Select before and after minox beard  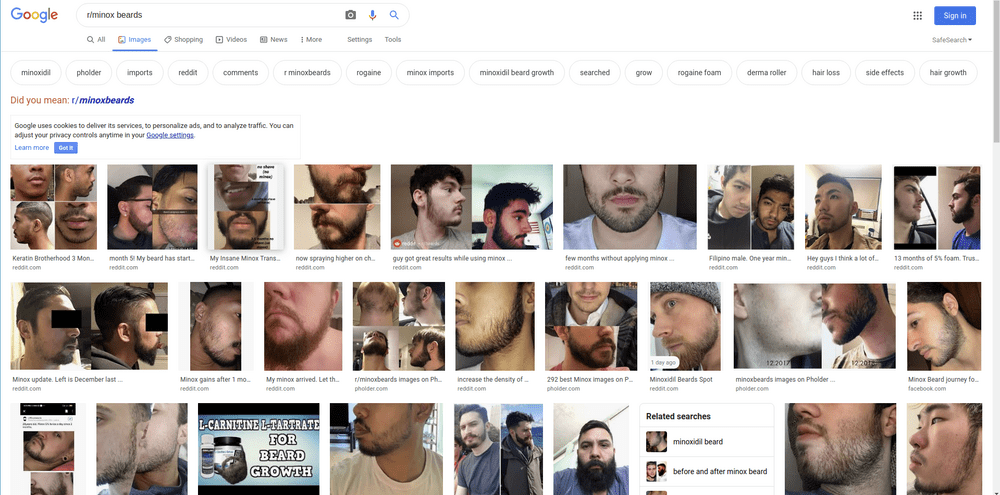(x=707, y=471)
